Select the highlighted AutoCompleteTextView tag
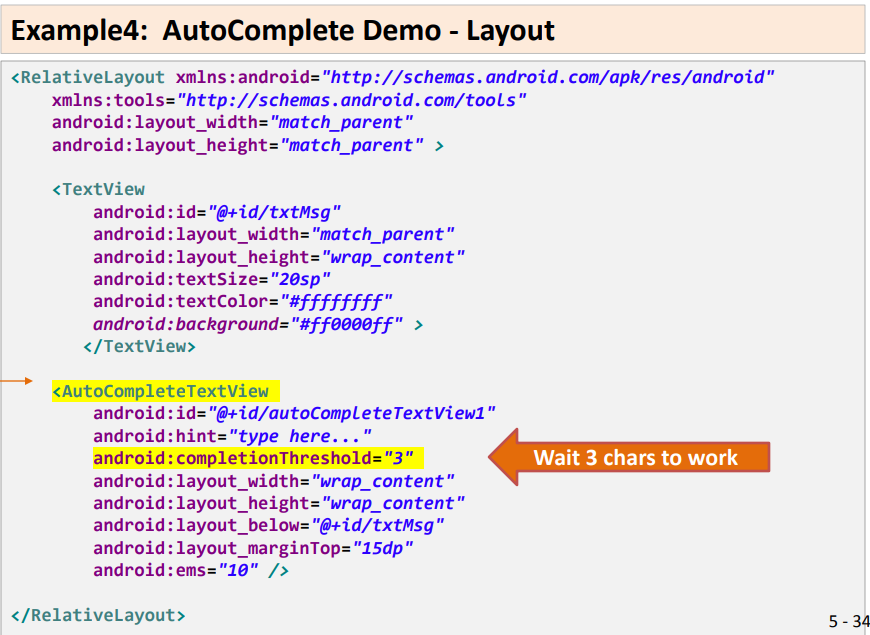This screenshot has height=635, width=870. 162,391
